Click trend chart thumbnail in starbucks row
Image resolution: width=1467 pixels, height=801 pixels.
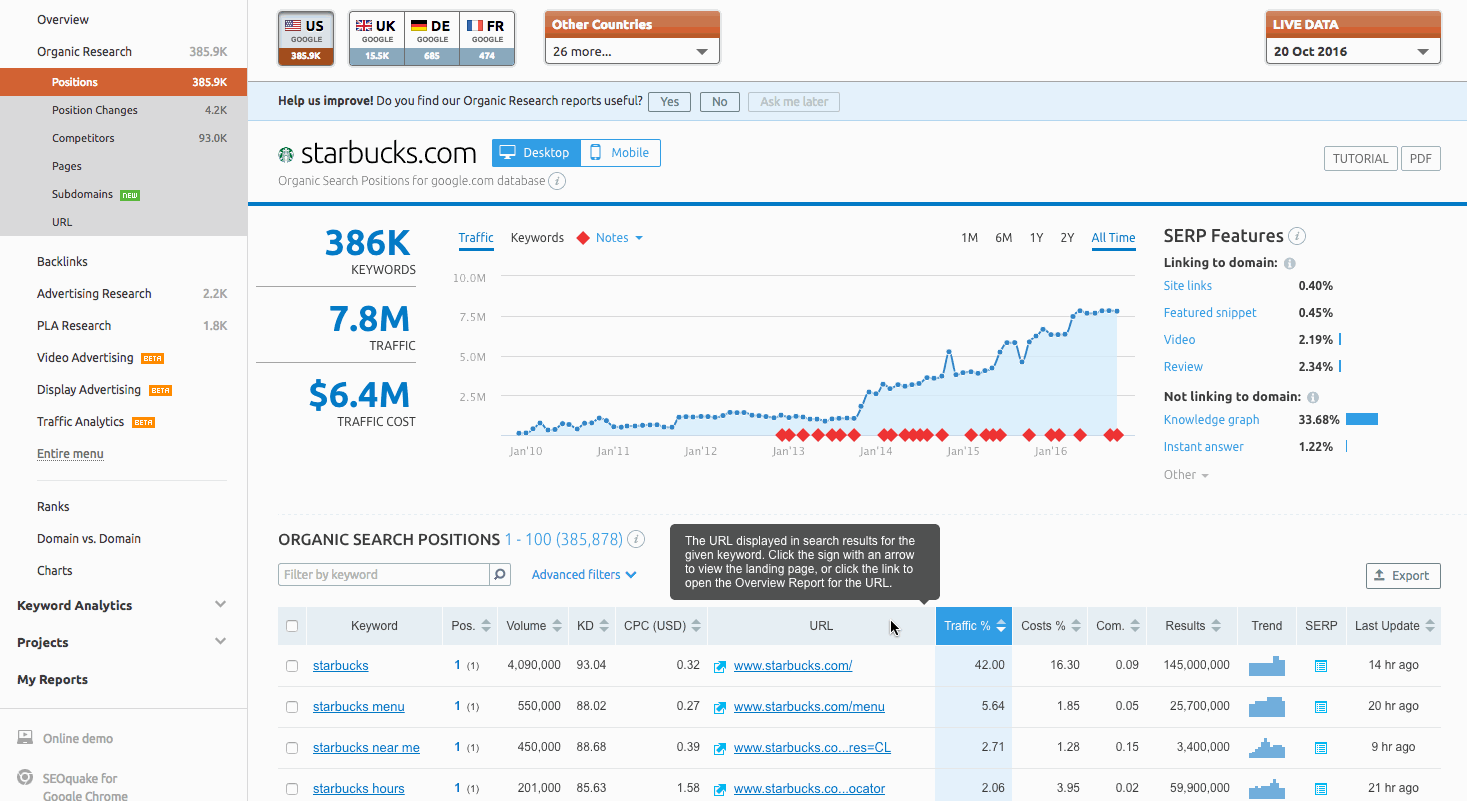1266,665
